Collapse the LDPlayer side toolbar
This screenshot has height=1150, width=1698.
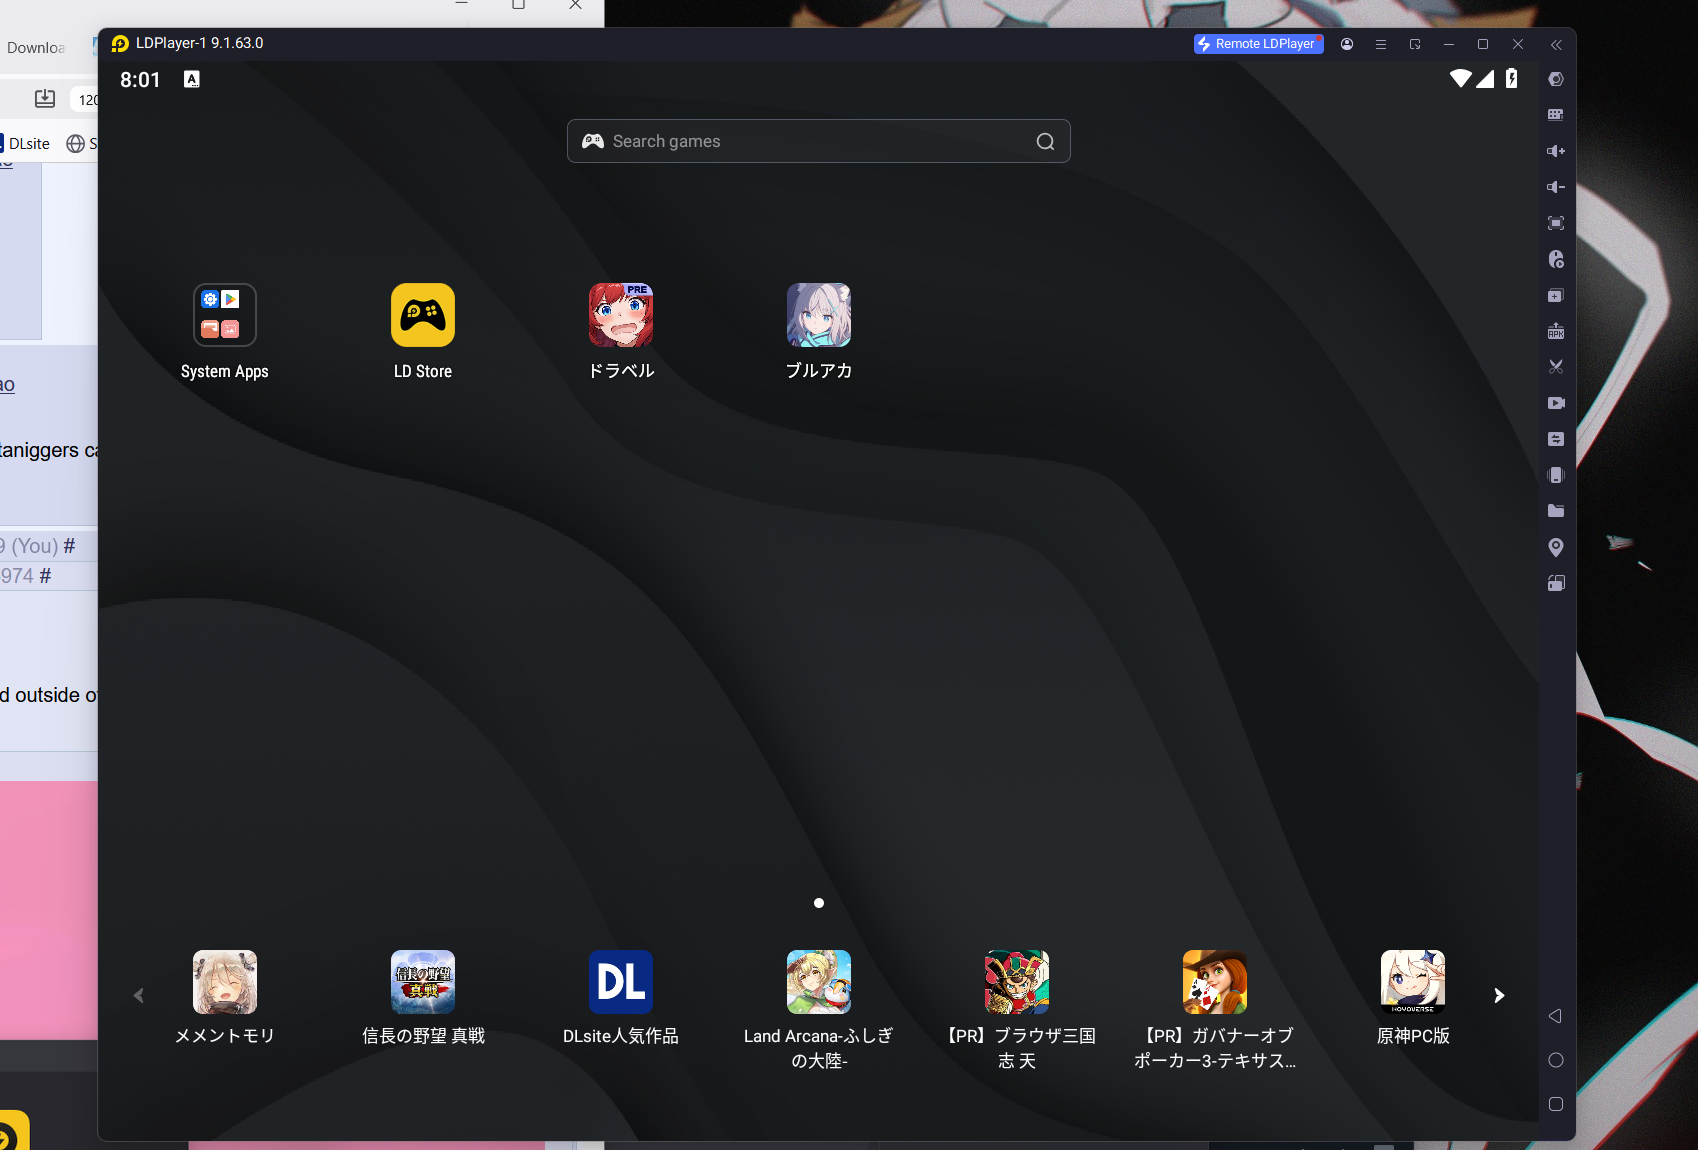1556,45
